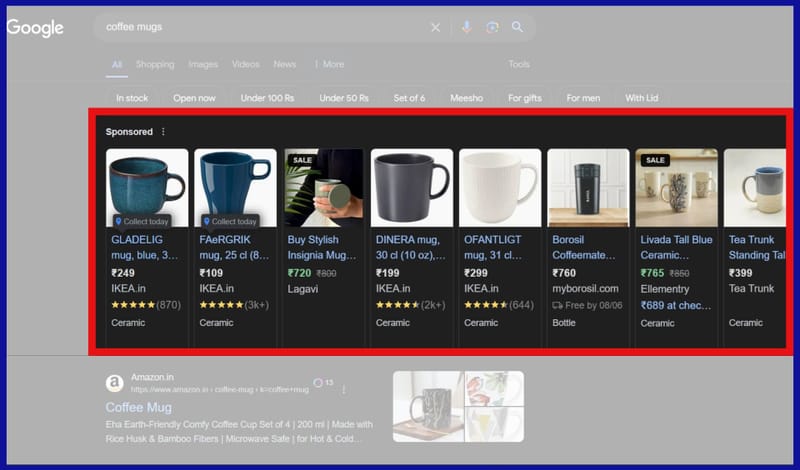Click the magnifying glass search icon
The height and width of the screenshot is (470, 800).
[517, 27]
